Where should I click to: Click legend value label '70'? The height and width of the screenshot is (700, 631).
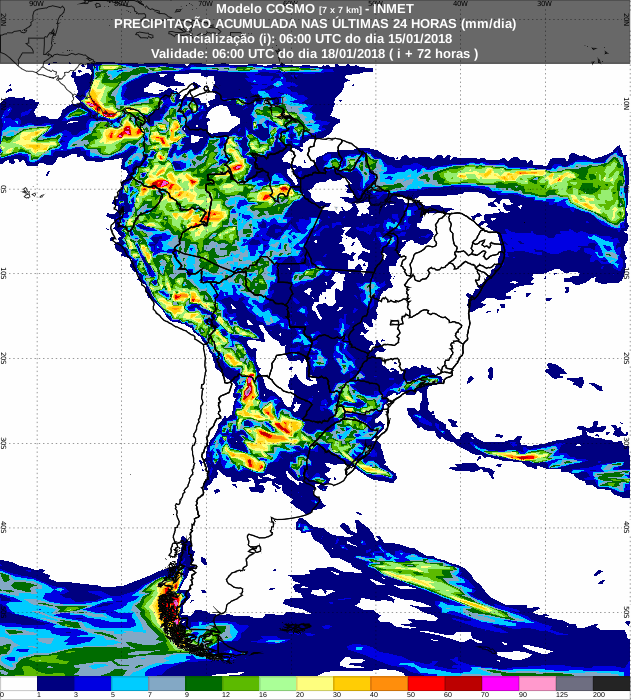pyautogui.click(x=485, y=695)
